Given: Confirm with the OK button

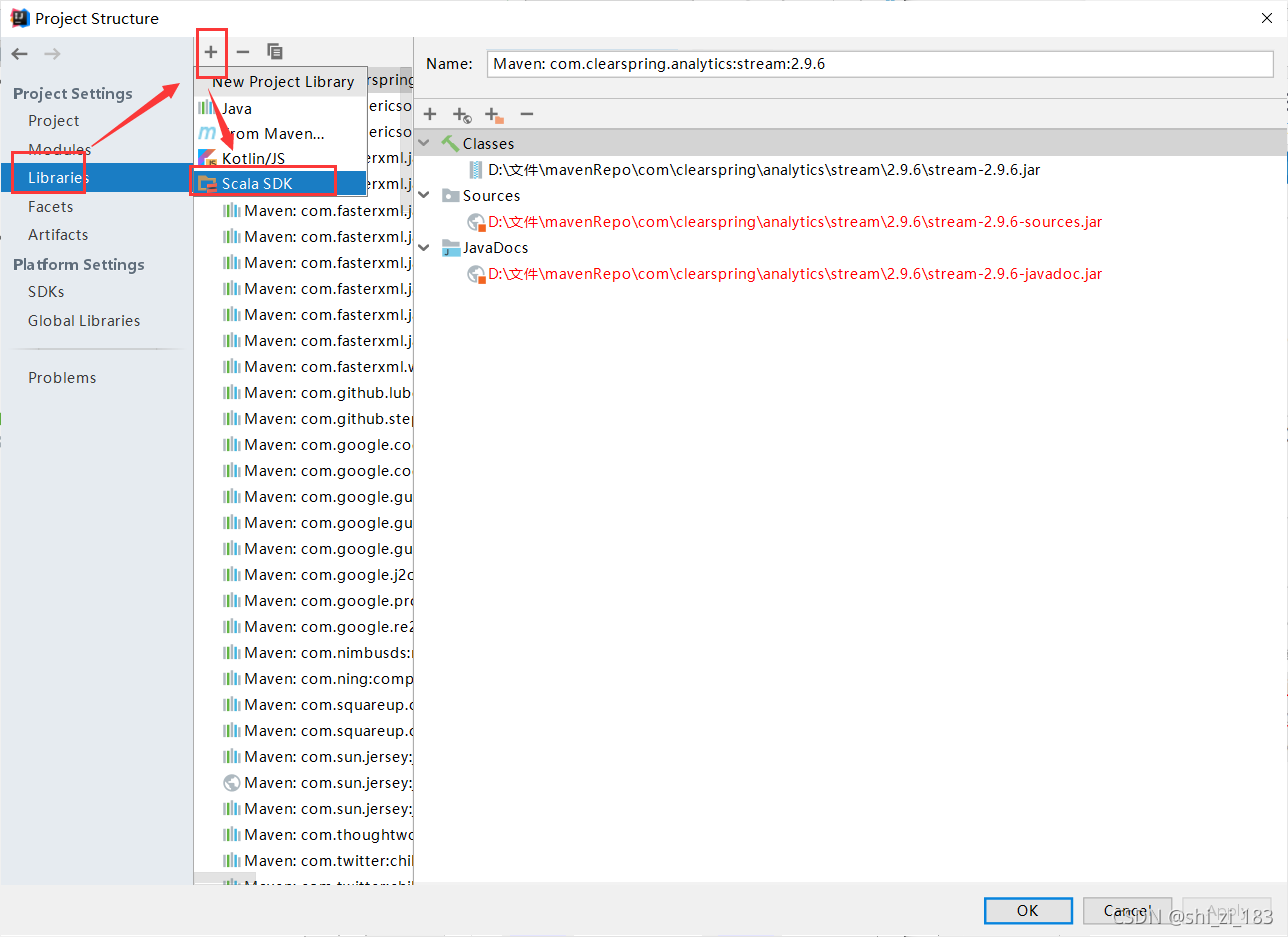Looking at the screenshot, I should tap(1028, 910).
